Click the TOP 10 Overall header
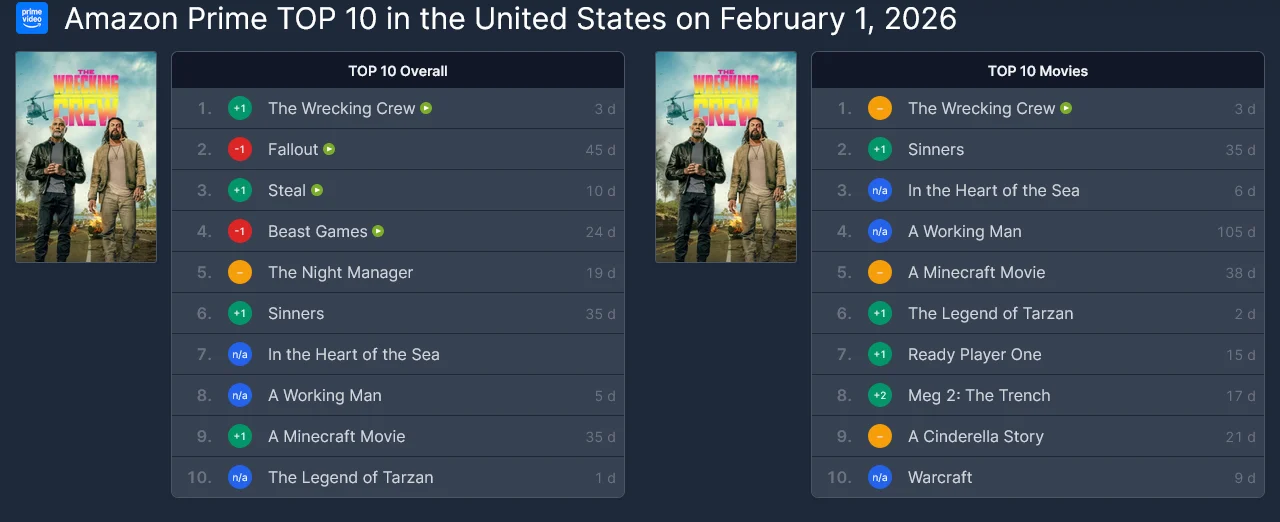Screen dimensions: 1280x522 pyautogui.click(x=397, y=71)
